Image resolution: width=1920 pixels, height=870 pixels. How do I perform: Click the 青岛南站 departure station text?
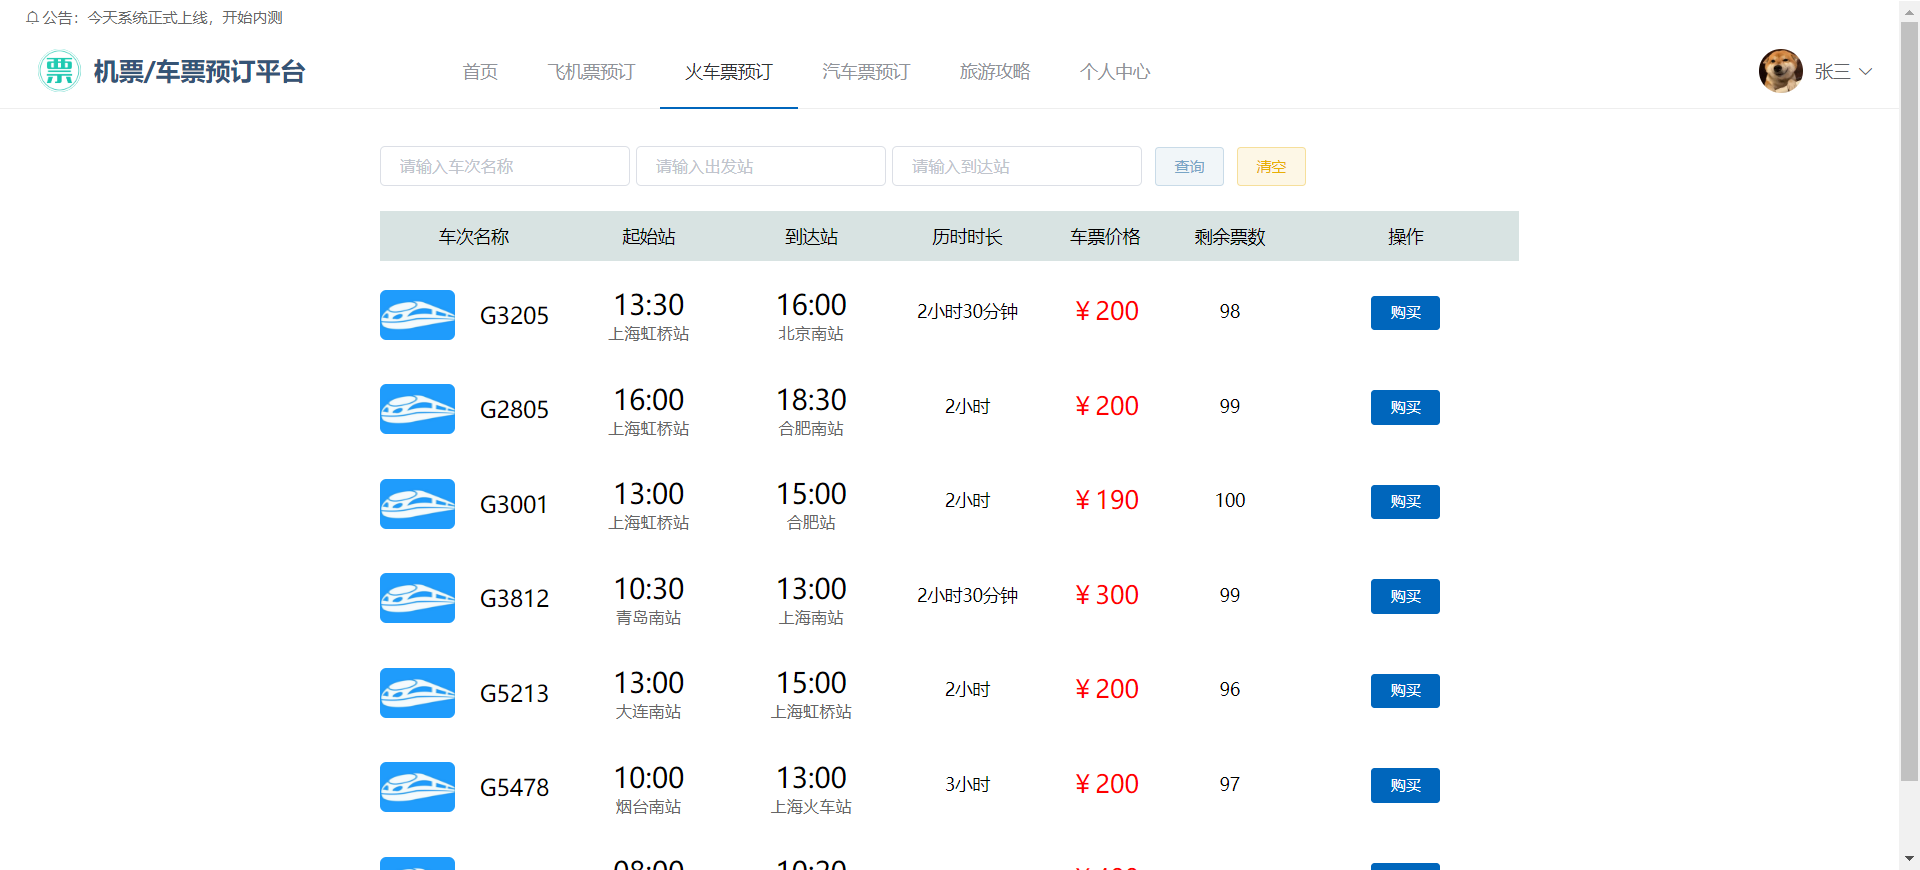pyautogui.click(x=649, y=618)
